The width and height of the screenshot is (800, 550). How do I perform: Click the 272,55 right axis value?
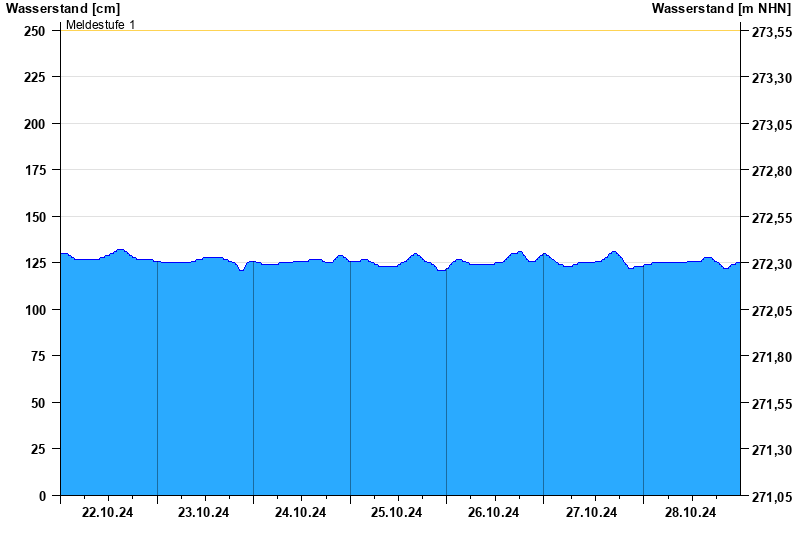(771, 218)
